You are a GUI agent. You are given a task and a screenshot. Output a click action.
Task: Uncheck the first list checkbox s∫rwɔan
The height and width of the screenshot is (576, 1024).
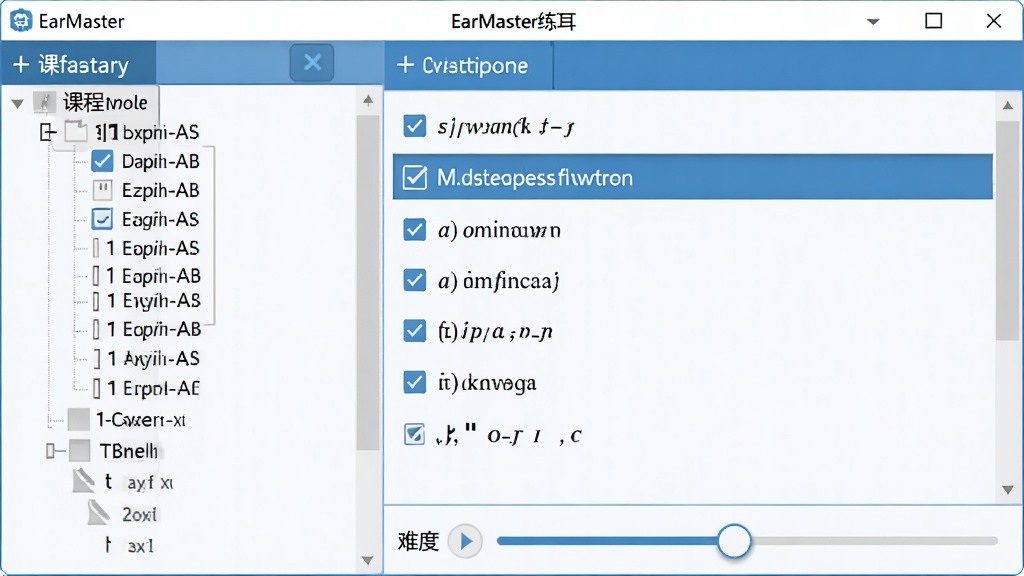coord(415,126)
